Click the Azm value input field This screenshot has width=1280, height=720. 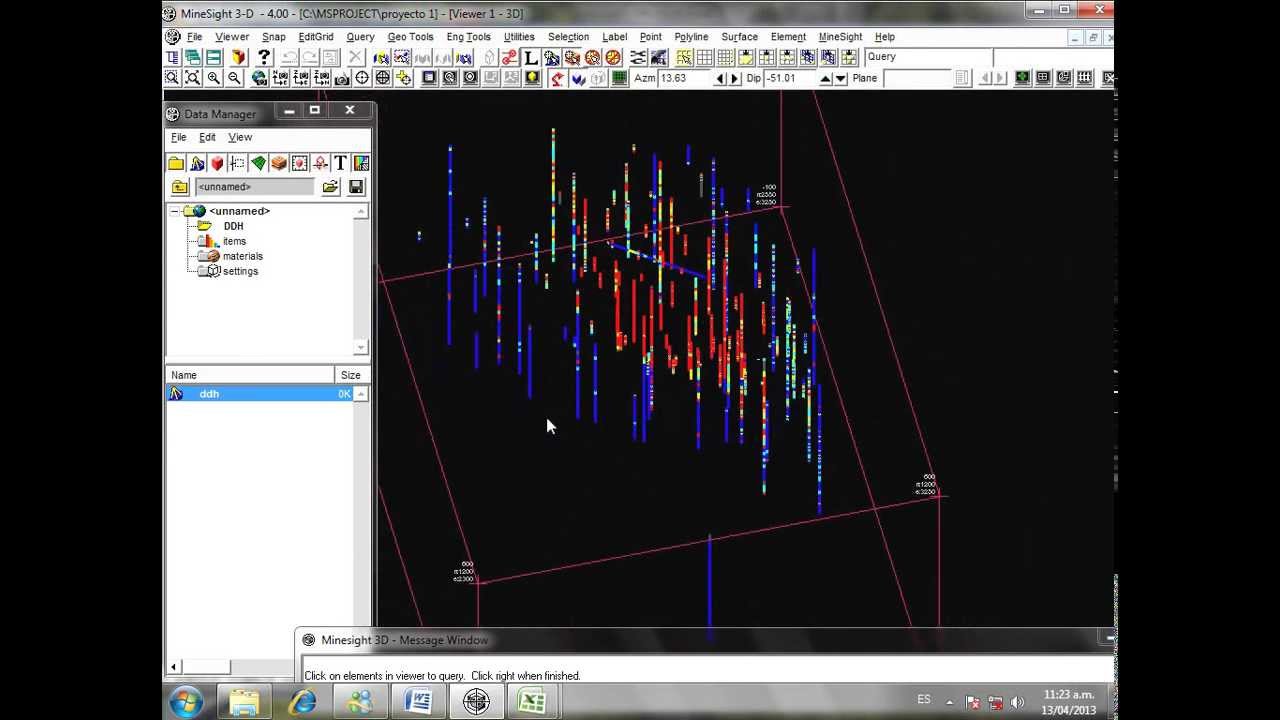(685, 78)
